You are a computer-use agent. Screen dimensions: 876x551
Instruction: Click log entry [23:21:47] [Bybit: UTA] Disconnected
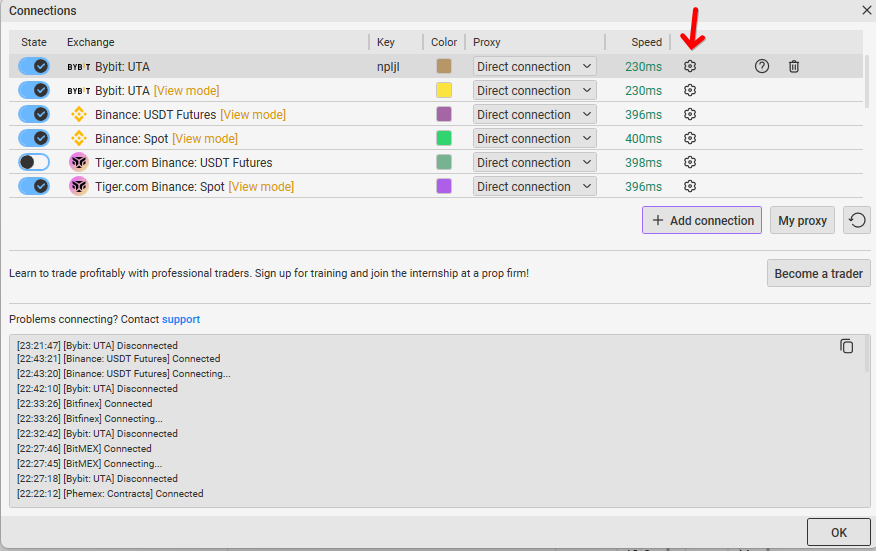tap(97, 345)
